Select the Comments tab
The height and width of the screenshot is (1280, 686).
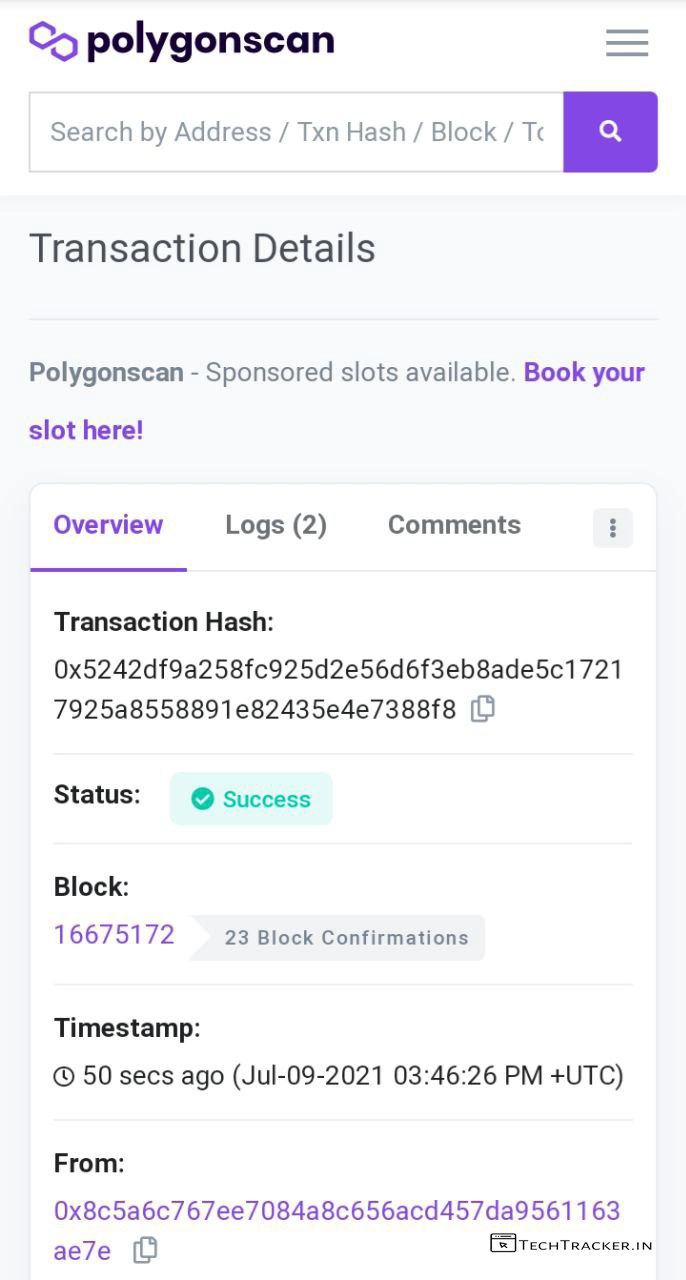[x=454, y=526]
